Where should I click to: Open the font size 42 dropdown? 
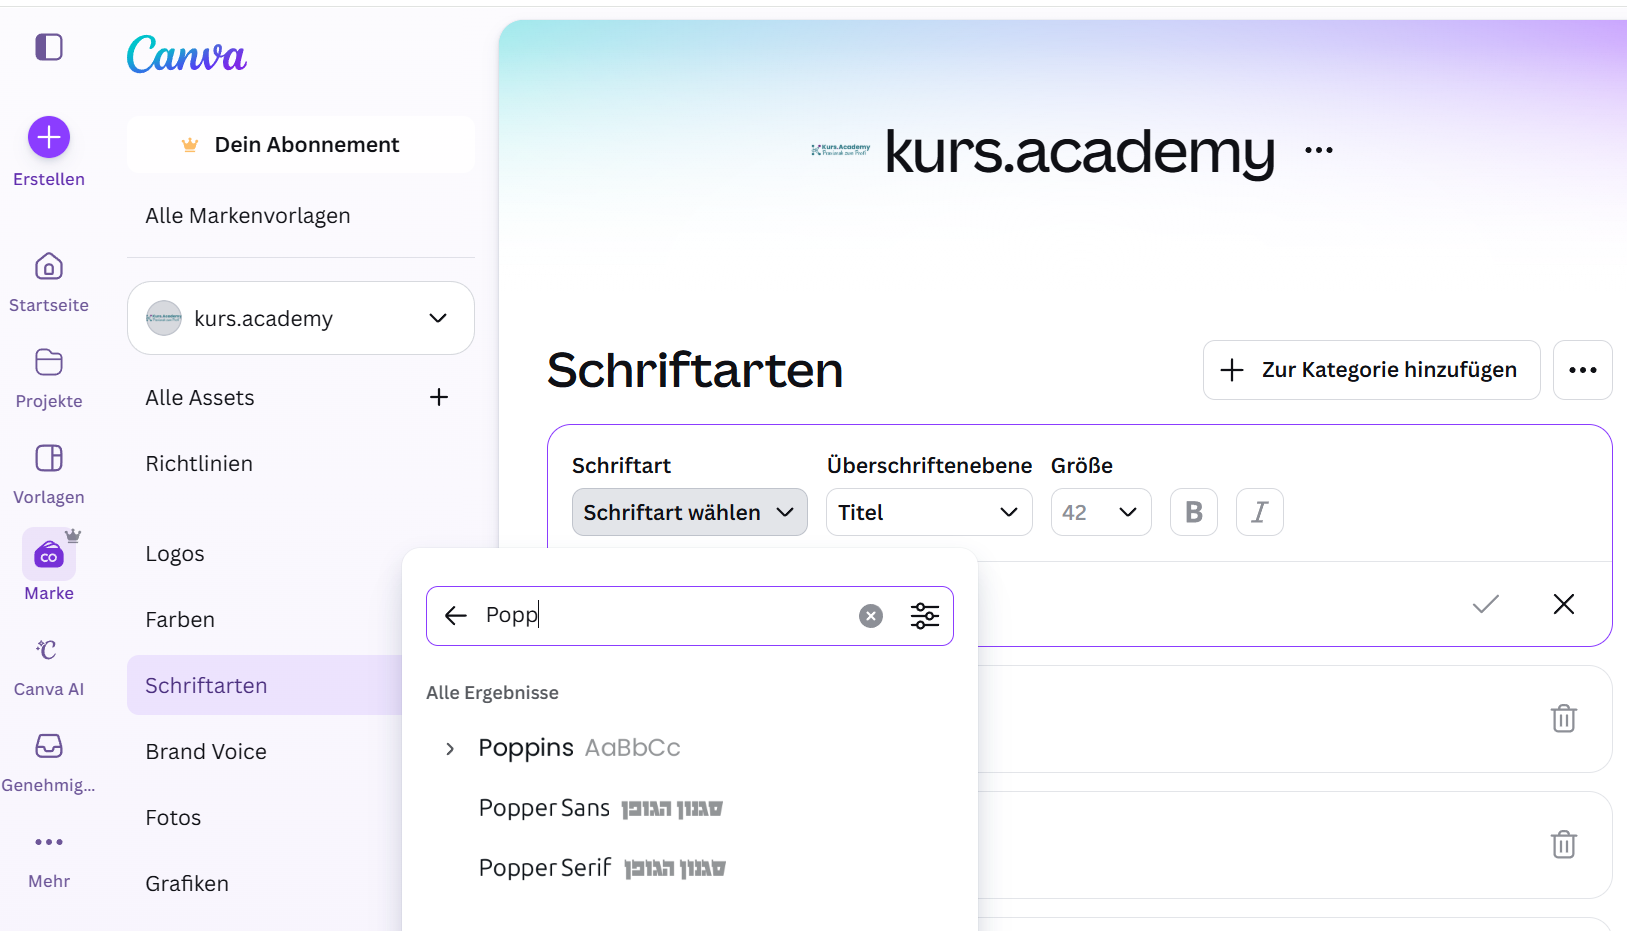1100,512
